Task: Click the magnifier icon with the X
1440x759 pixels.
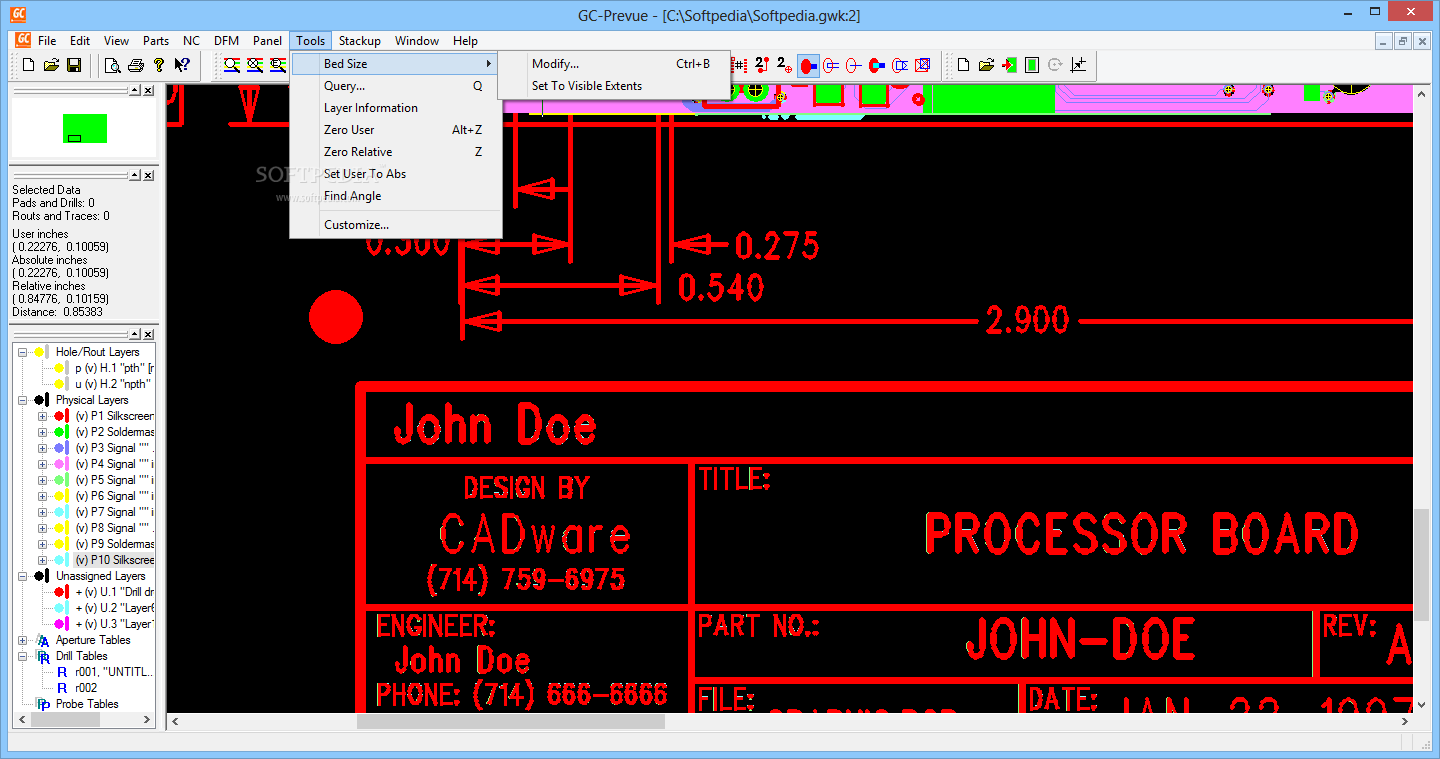Action: click(255, 65)
